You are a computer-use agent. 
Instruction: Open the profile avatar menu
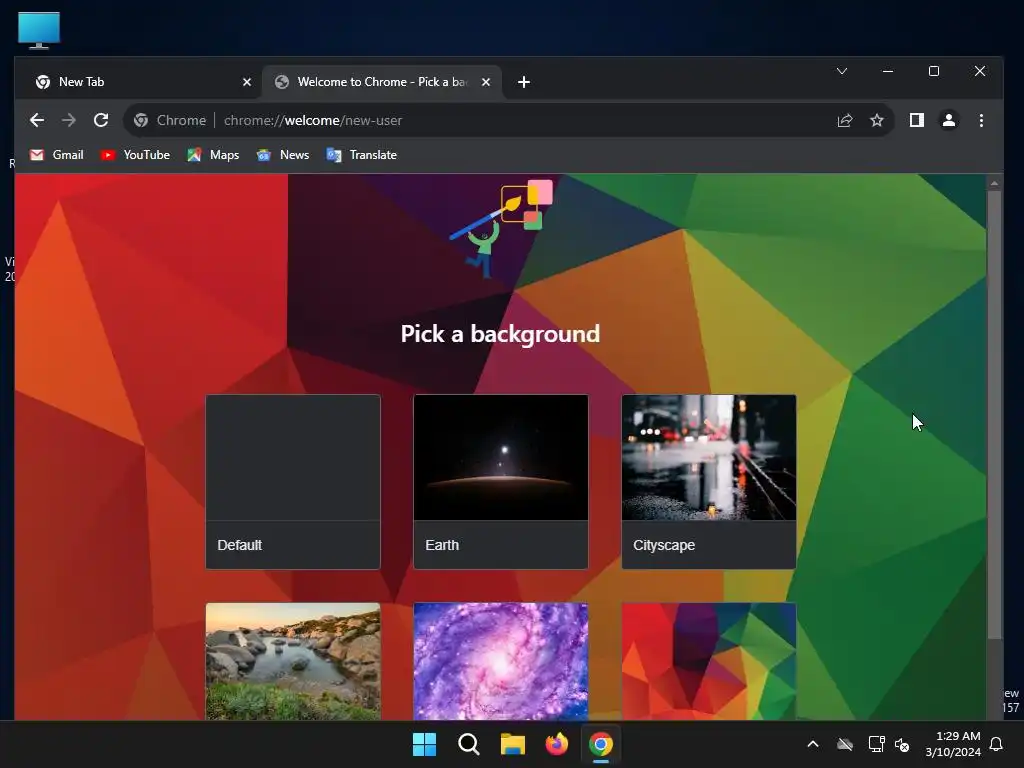949,120
